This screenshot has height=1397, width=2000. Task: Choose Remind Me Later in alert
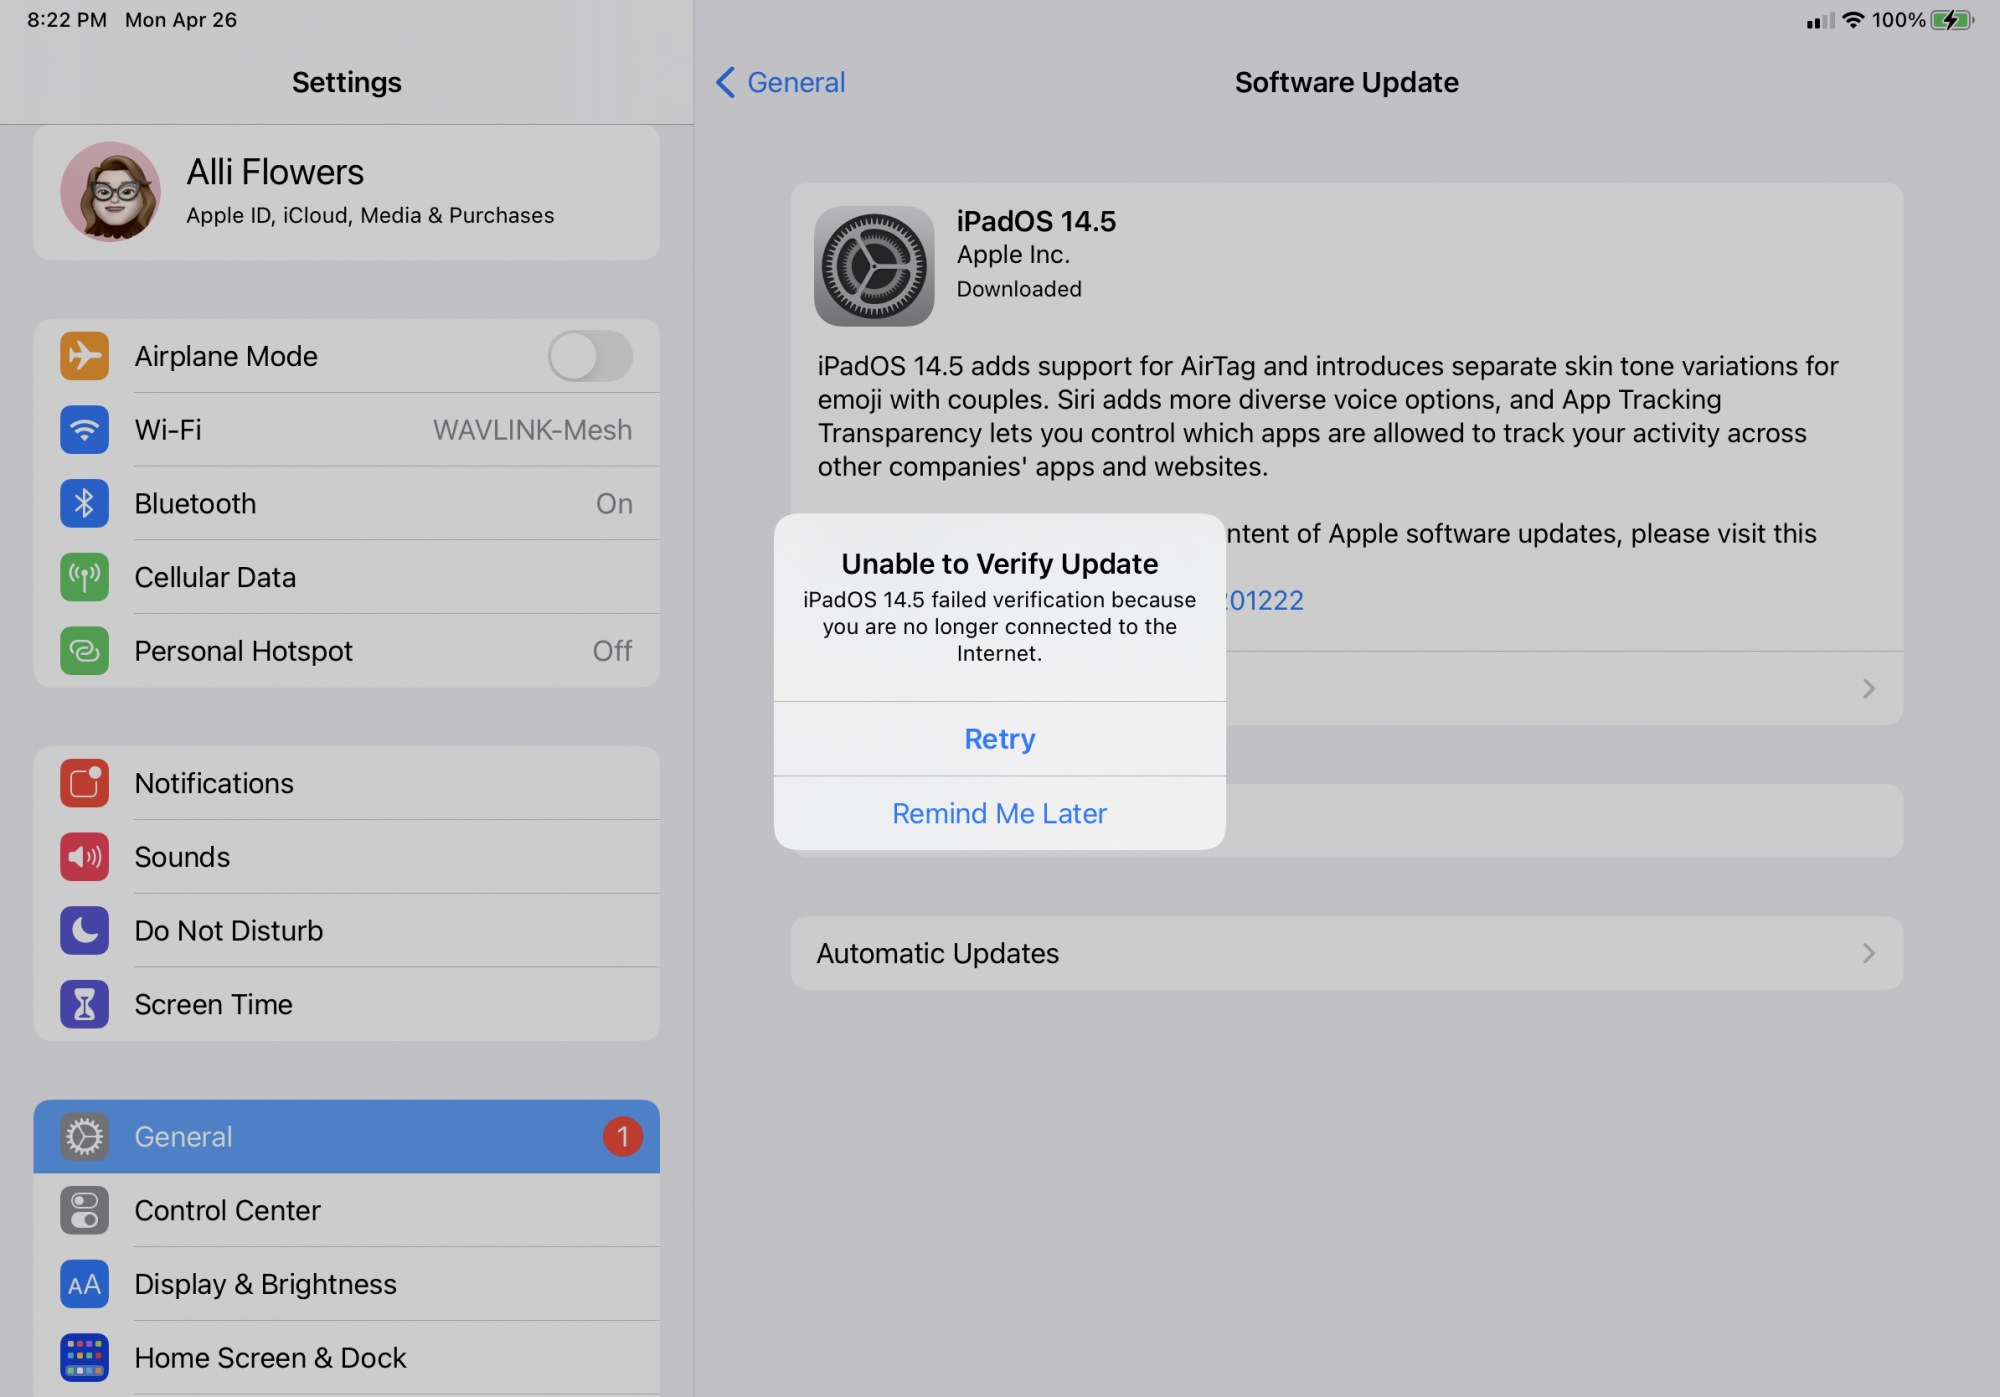point(999,813)
